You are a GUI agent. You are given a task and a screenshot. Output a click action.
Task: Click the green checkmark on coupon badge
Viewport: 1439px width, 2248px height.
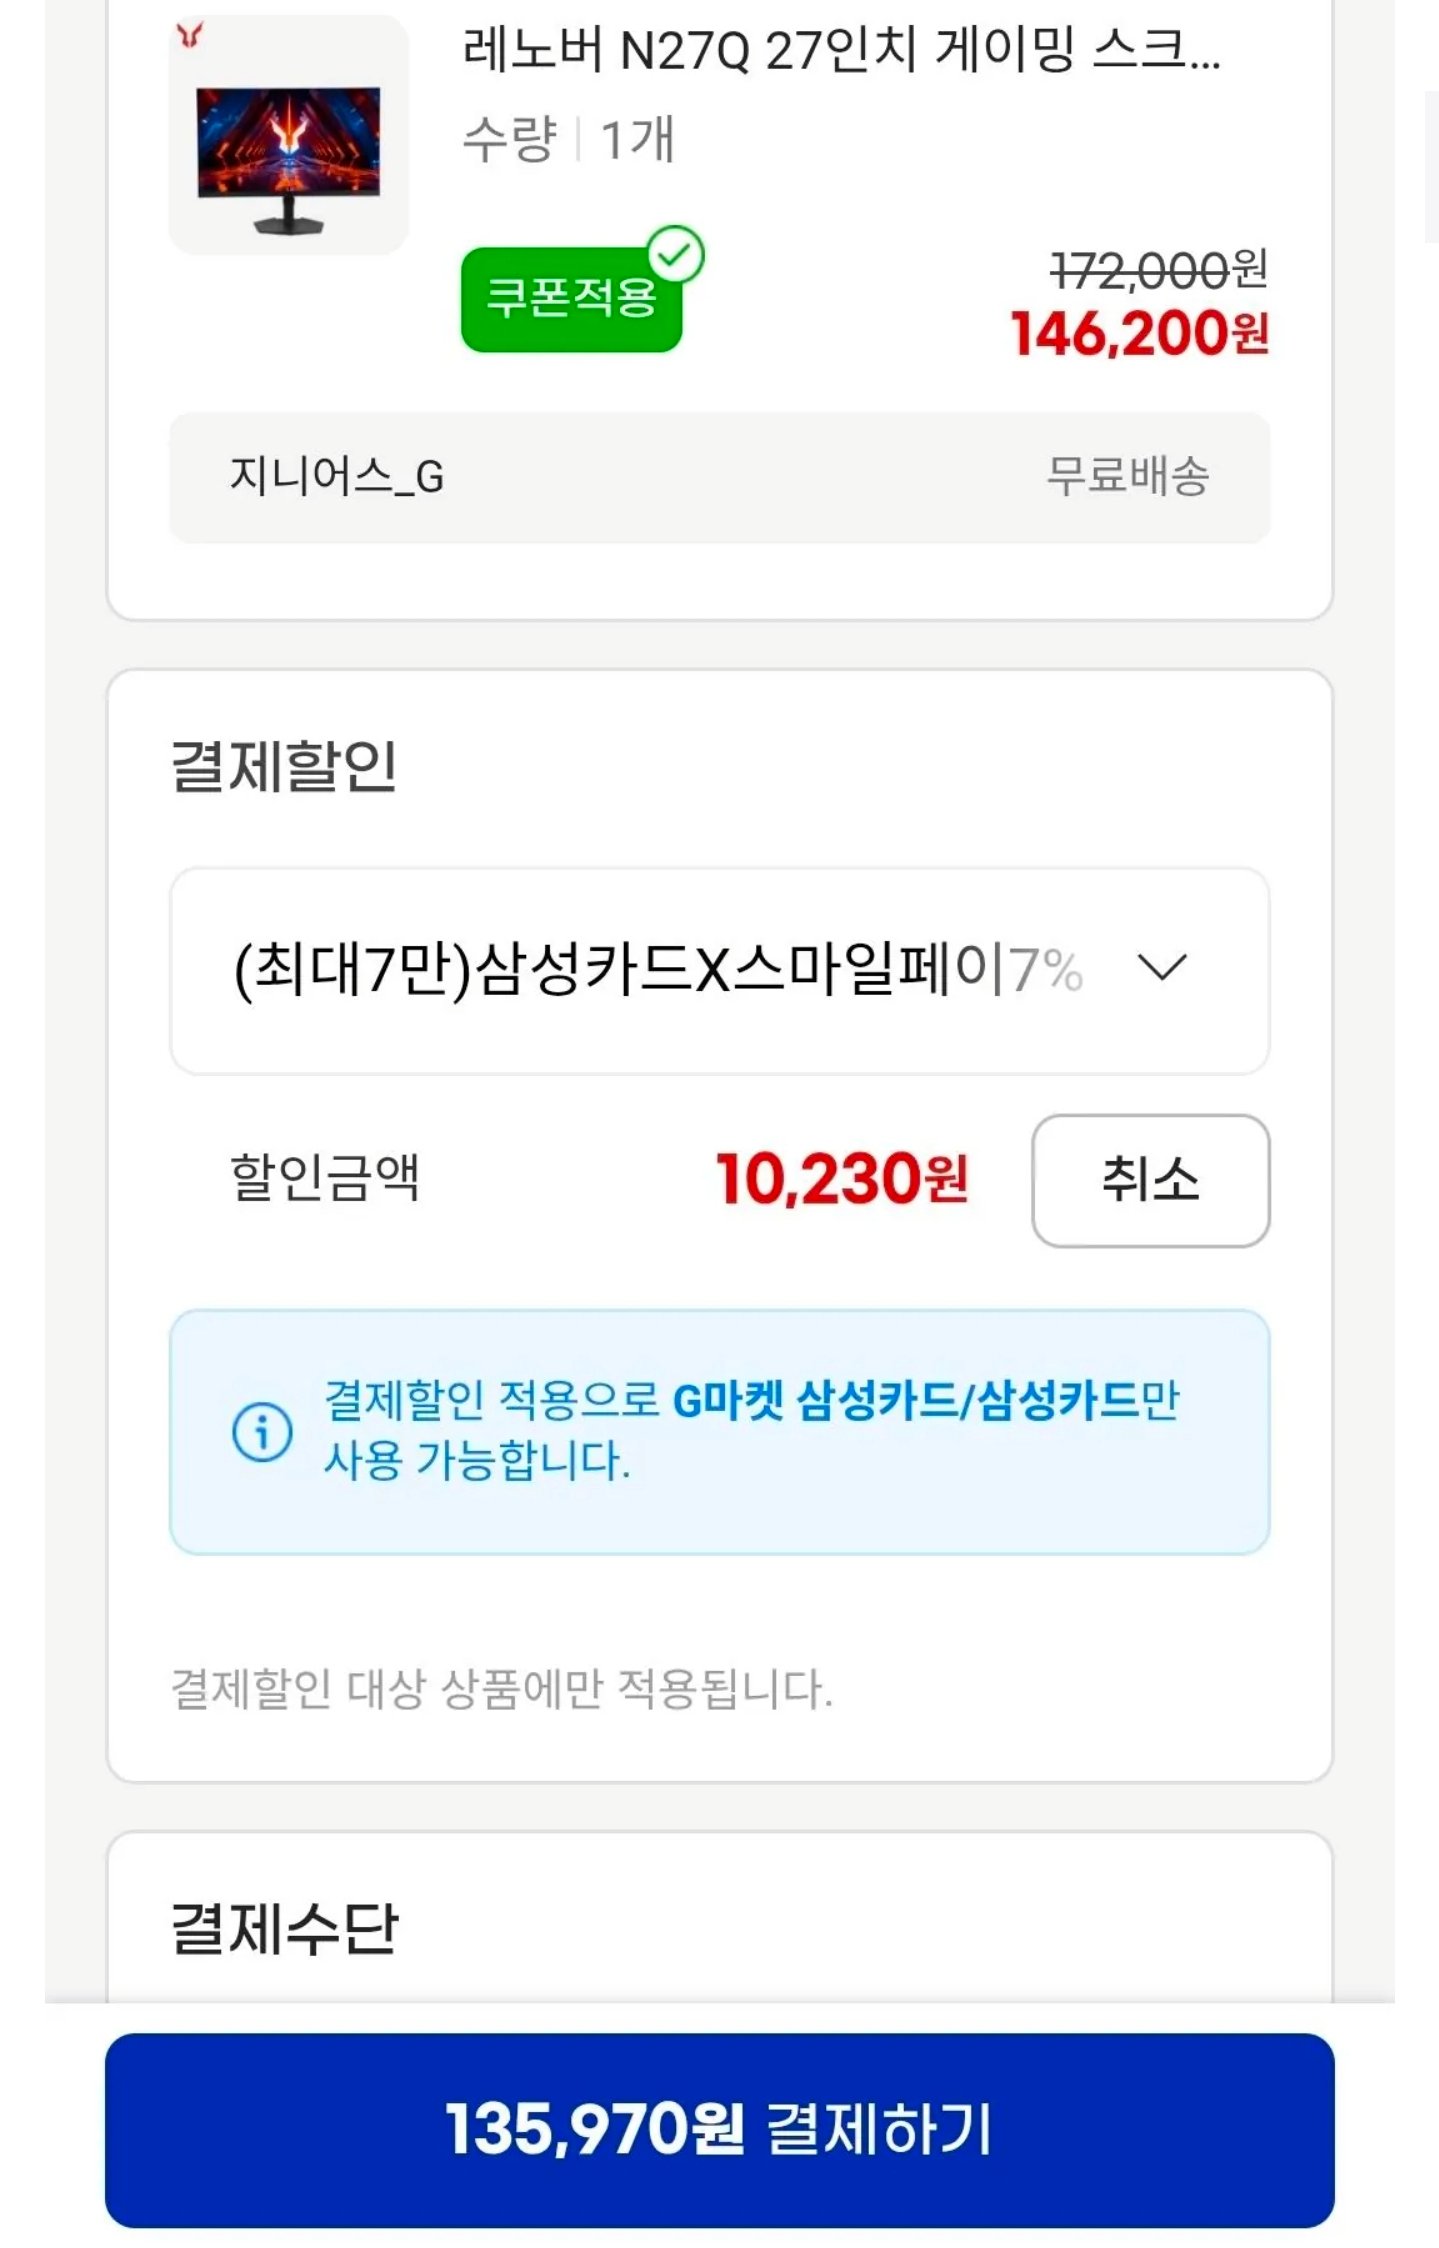pos(676,256)
